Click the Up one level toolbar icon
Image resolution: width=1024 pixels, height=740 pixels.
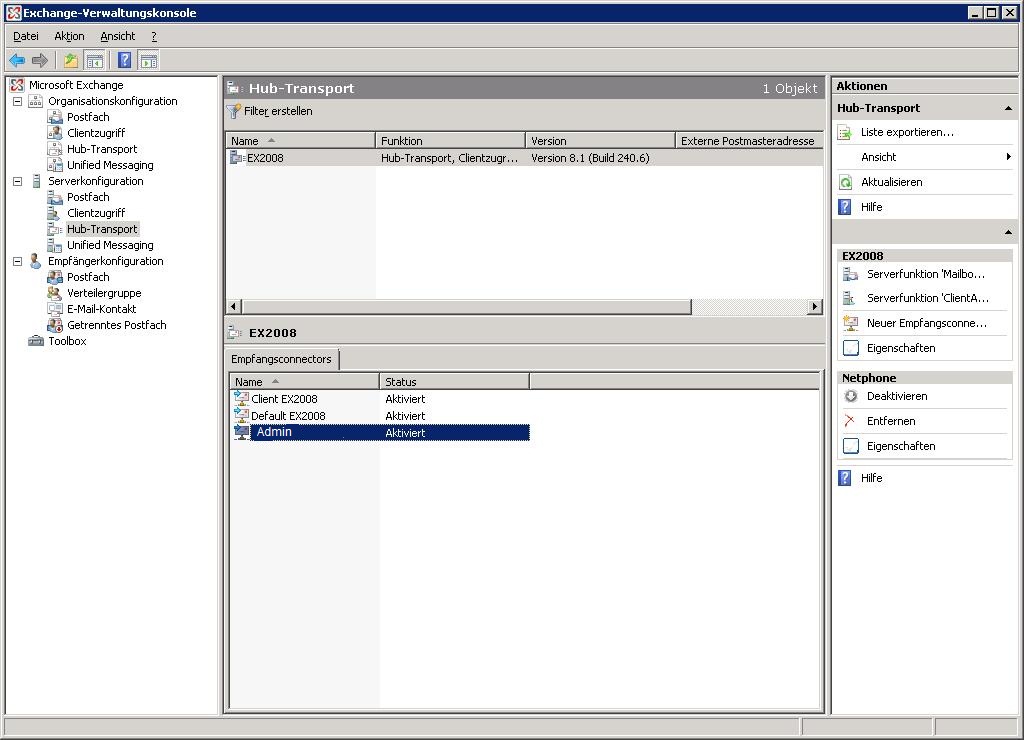click(71, 61)
